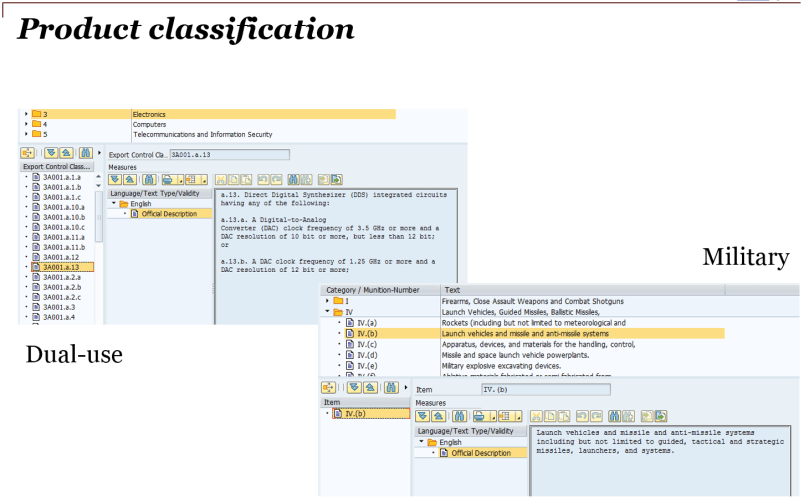Expand folder 4 Computers
The image size is (809, 503).
tap(26, 124)
